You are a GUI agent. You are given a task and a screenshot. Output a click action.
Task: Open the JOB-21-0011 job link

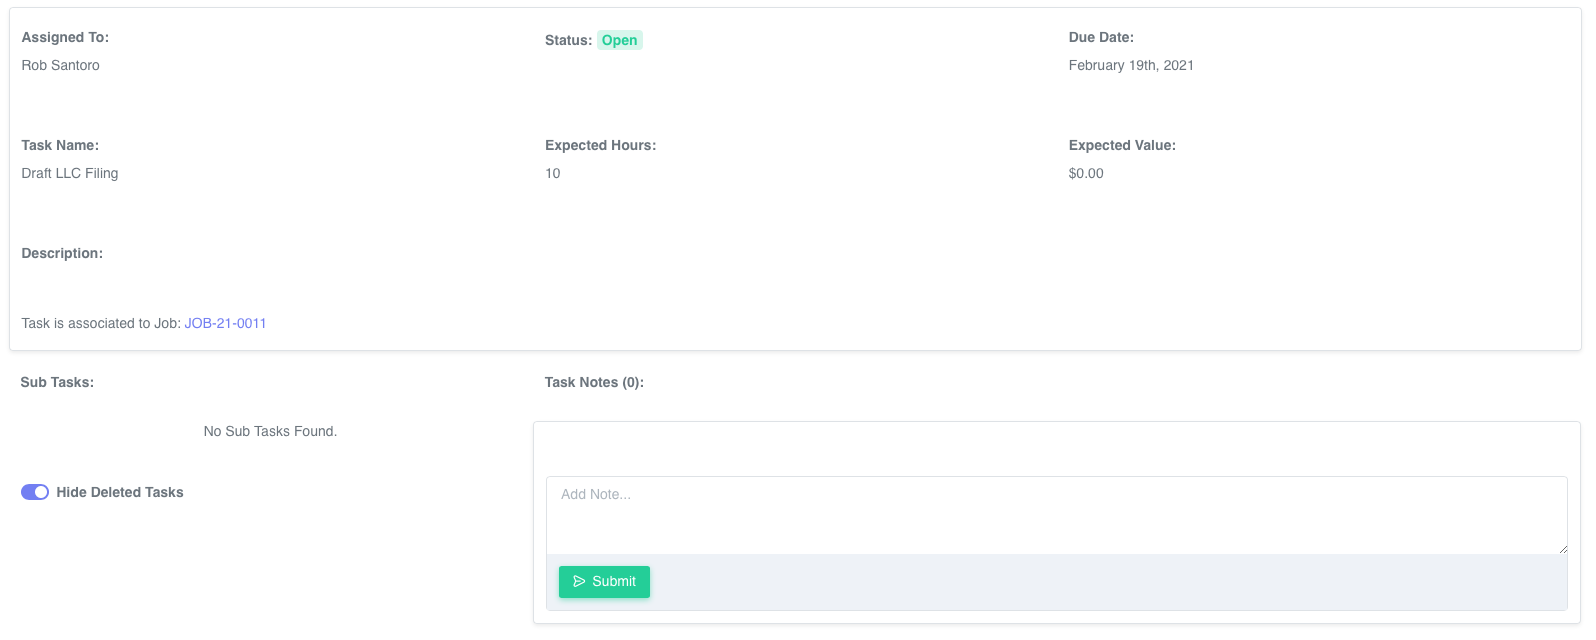[225, 323]
